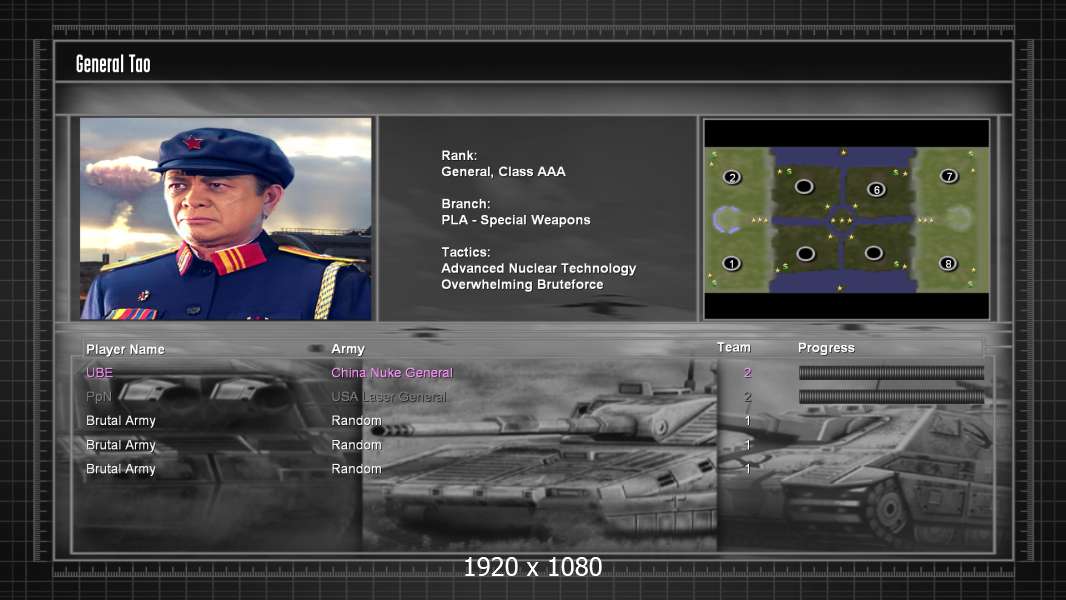Click the General Tao portrait image
Image resolution: width=1066 pixels, height=600 pixels.
[226, 219]
